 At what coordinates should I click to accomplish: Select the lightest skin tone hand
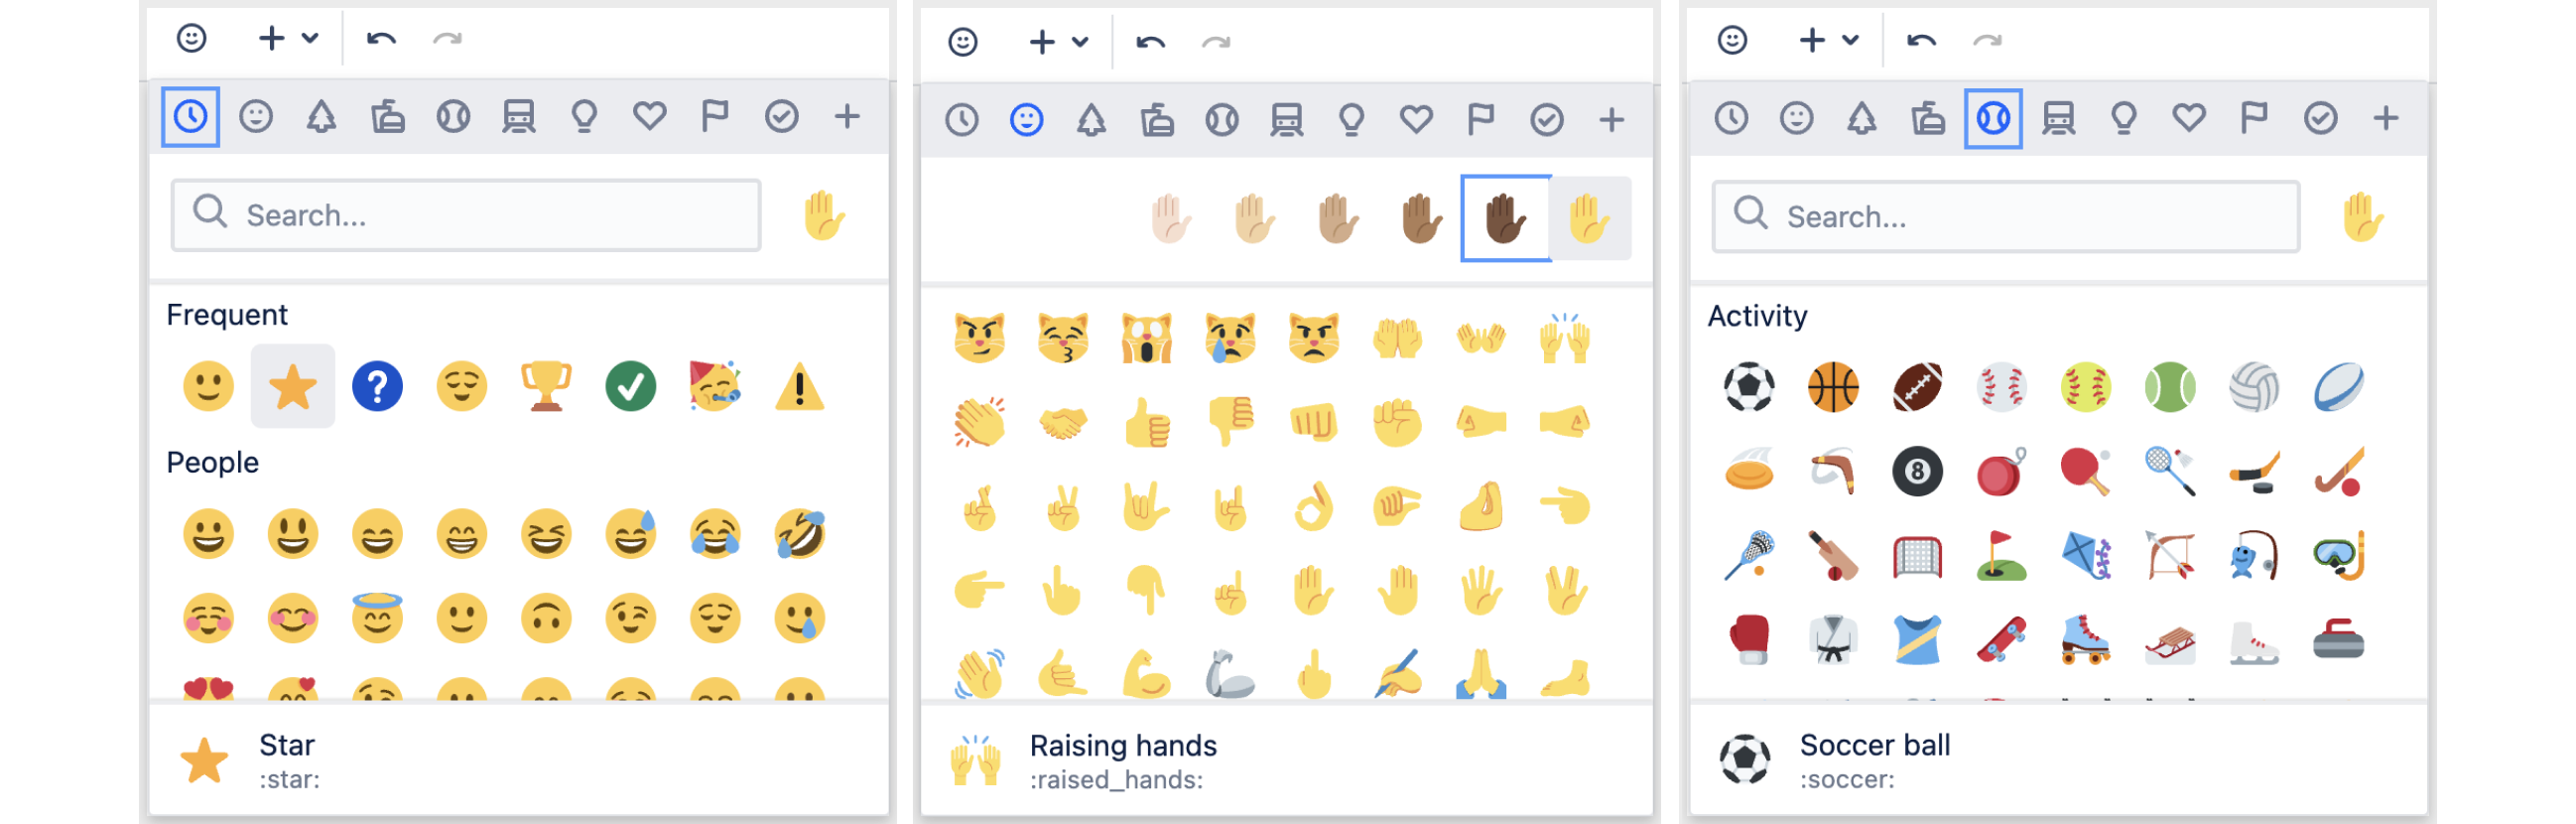(1170, 219)
